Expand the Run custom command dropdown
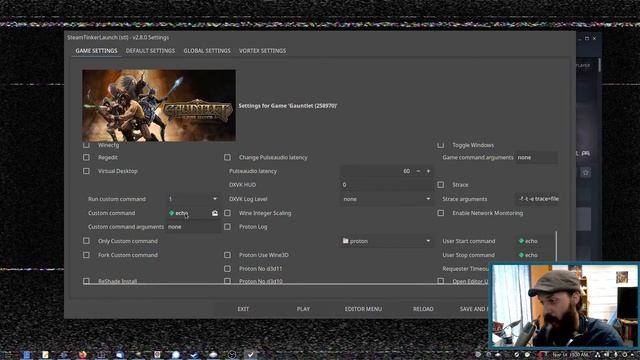The width and height of the screenshot is (640, 360). 193,199
